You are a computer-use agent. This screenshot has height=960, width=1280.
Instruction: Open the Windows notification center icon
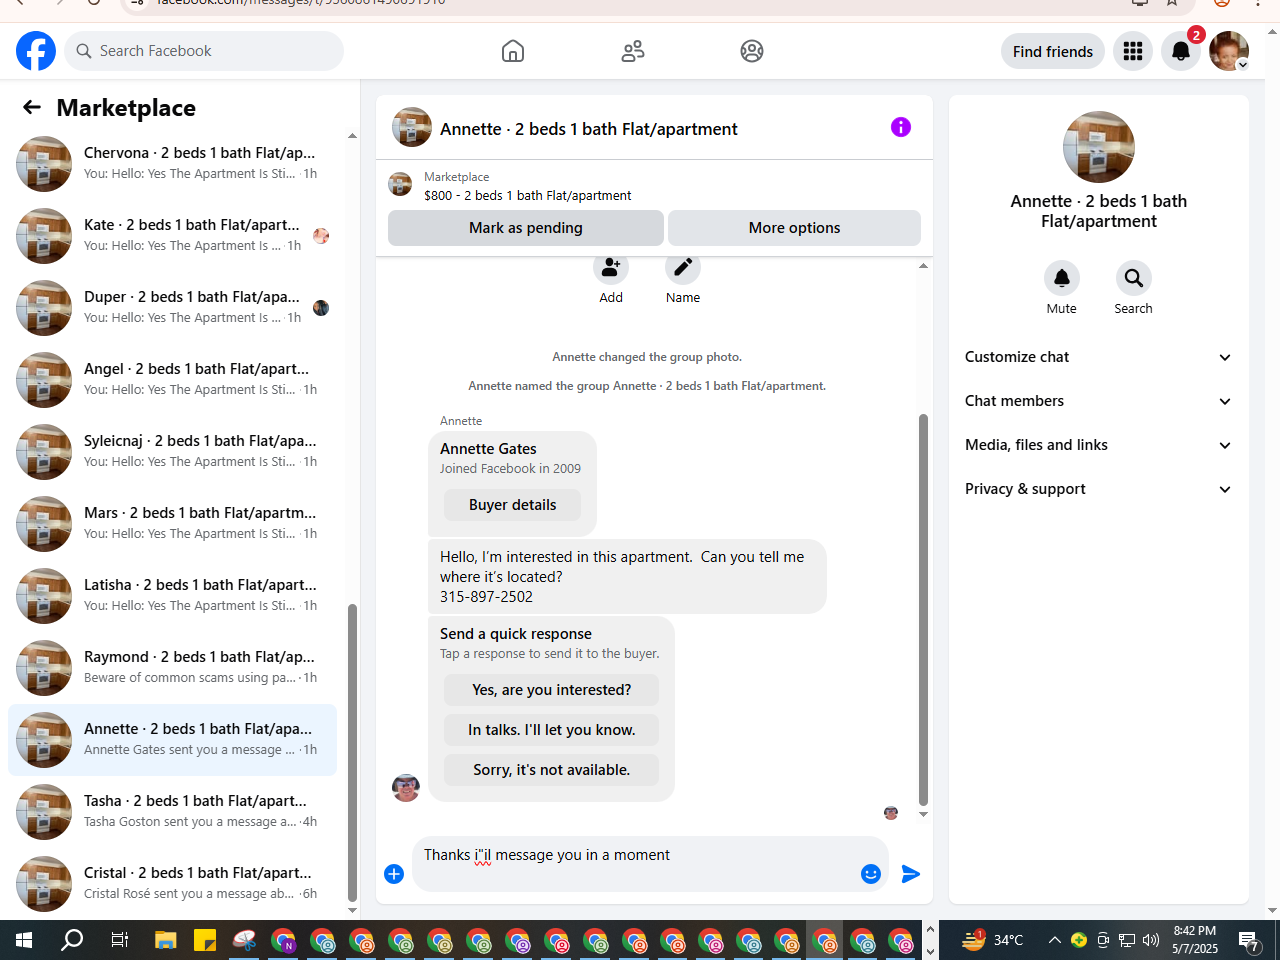click(1249, 940)
